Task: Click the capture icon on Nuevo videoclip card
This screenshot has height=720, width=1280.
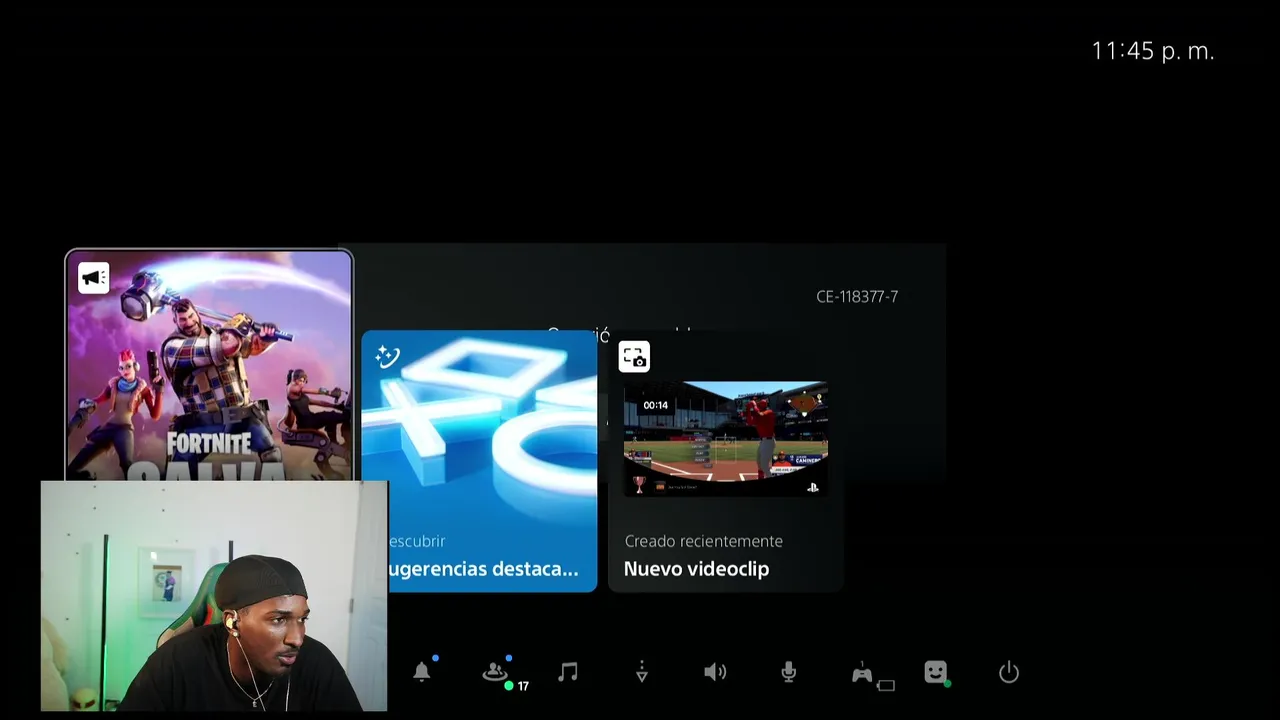Action: pos(634,357)
